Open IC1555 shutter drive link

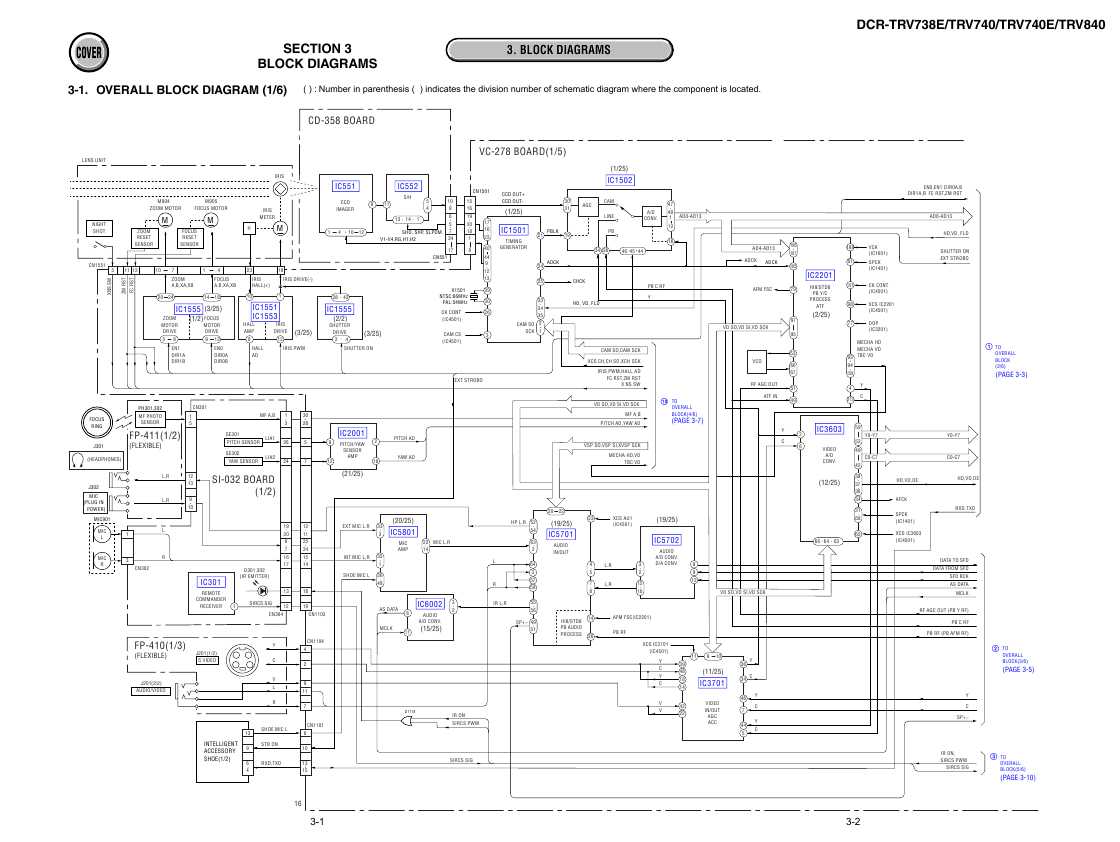(339, 309)
